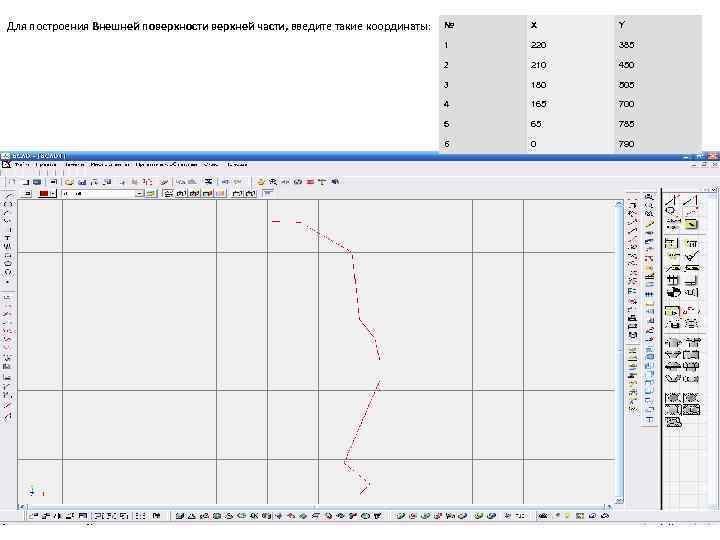The height and width of the screenshot is (540, 720).
Task: Click the cell with value 220
Action: coord(538,45)
